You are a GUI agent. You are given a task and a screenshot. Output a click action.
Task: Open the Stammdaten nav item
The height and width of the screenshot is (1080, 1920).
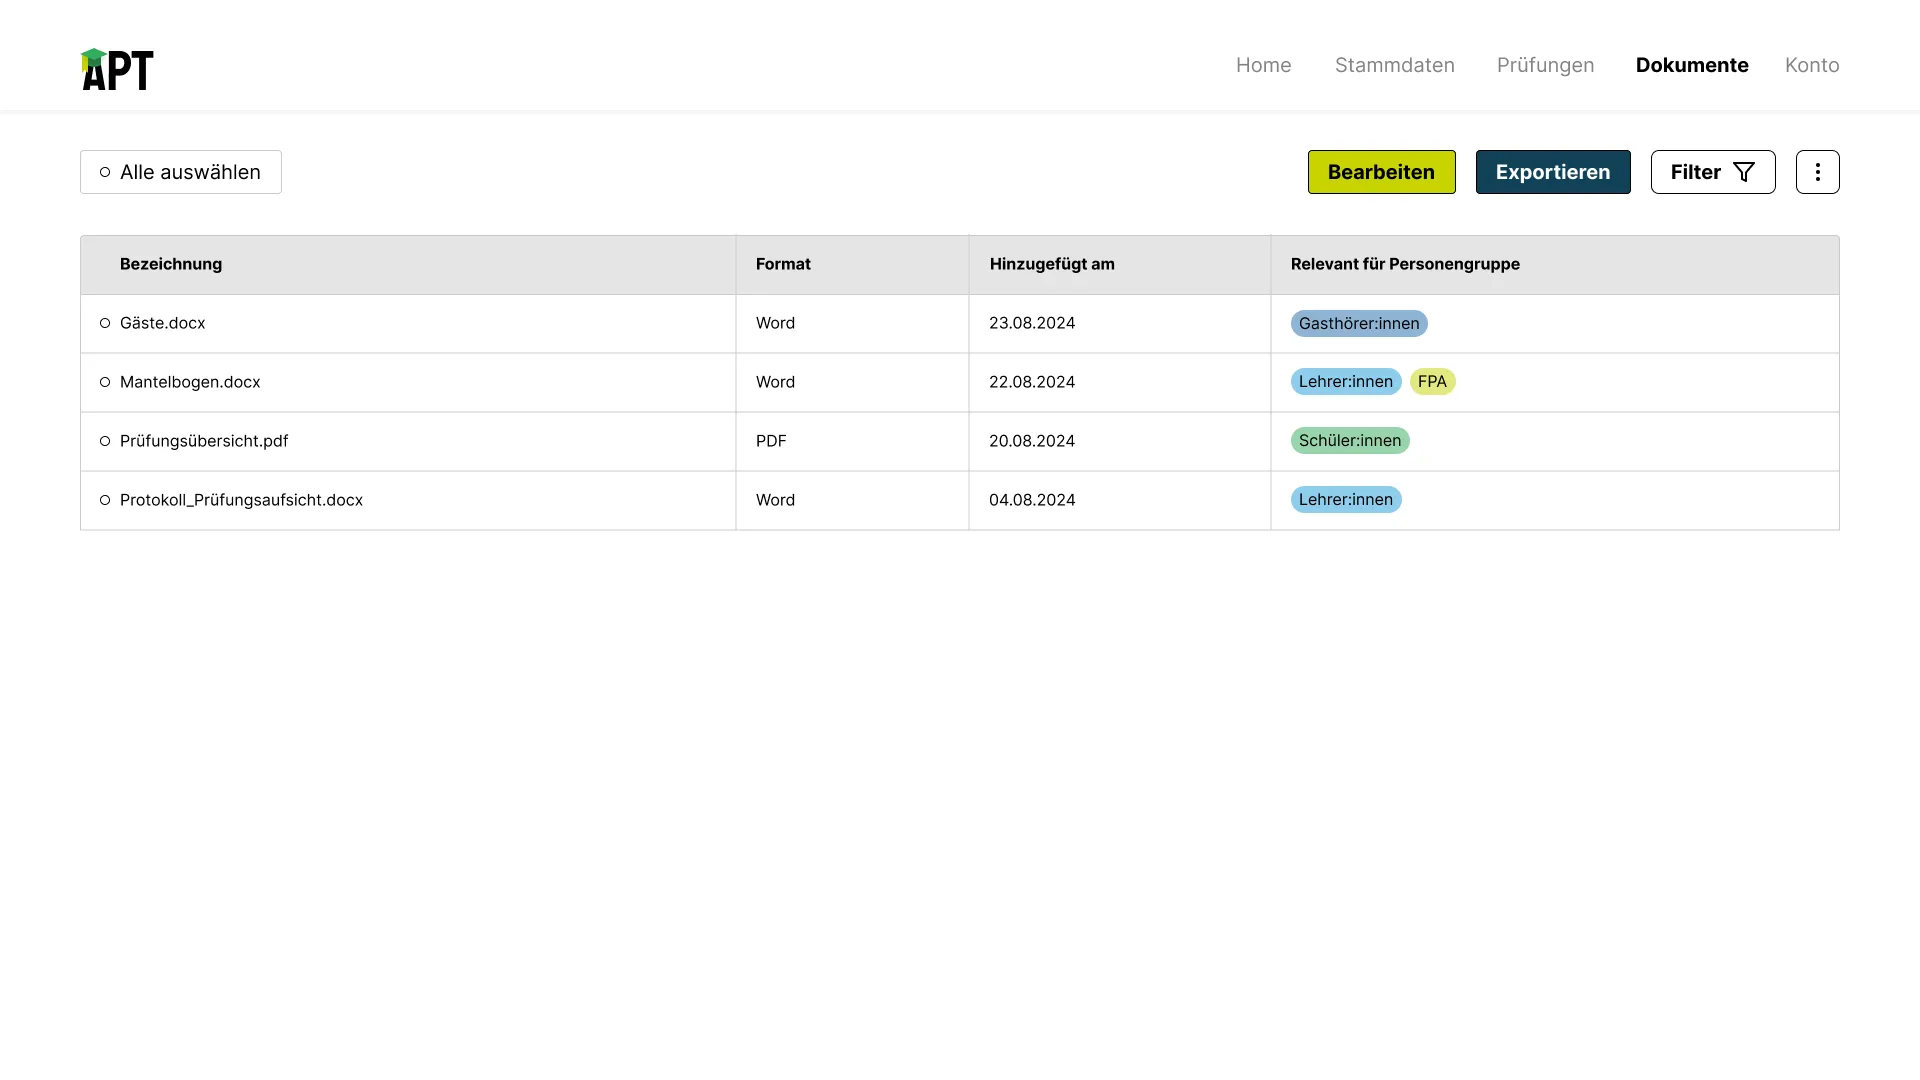[x=1394, y=65]
